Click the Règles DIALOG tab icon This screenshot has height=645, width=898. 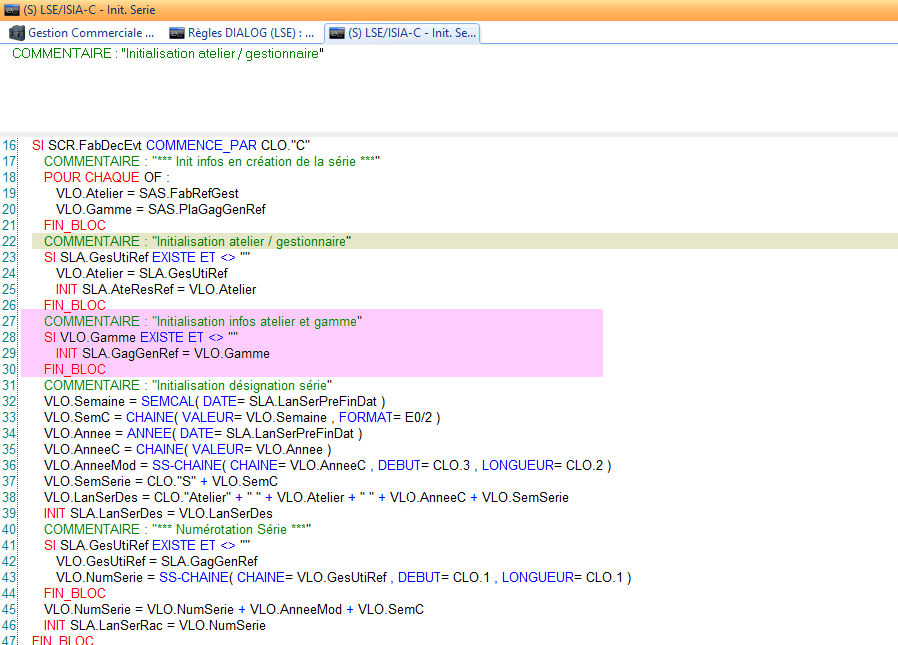tap(175, 33)
